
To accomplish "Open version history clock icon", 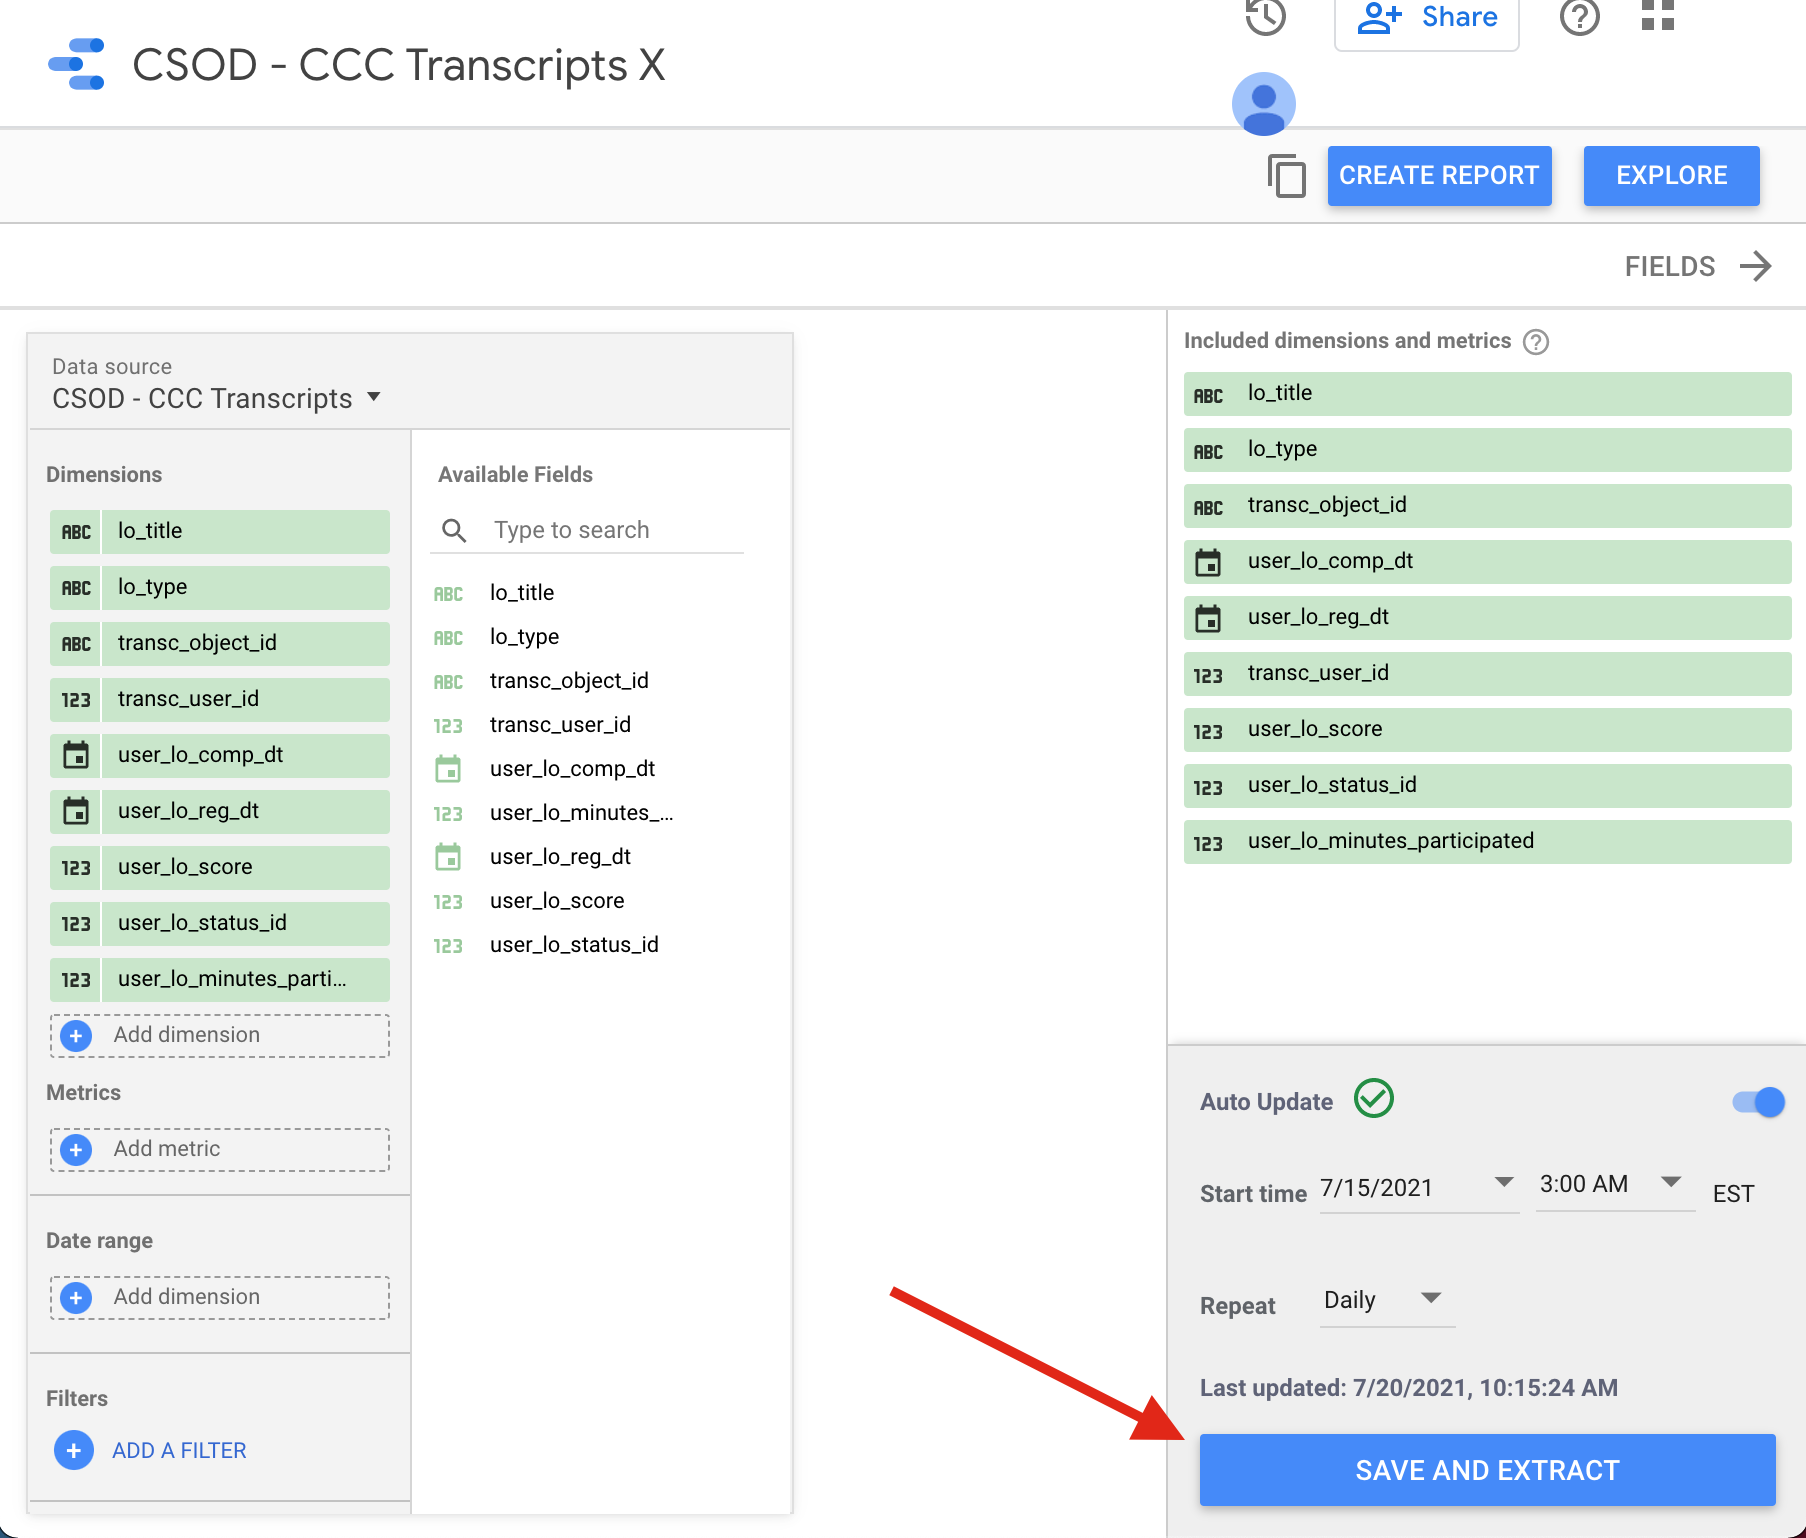I will tap(1265, 16).
